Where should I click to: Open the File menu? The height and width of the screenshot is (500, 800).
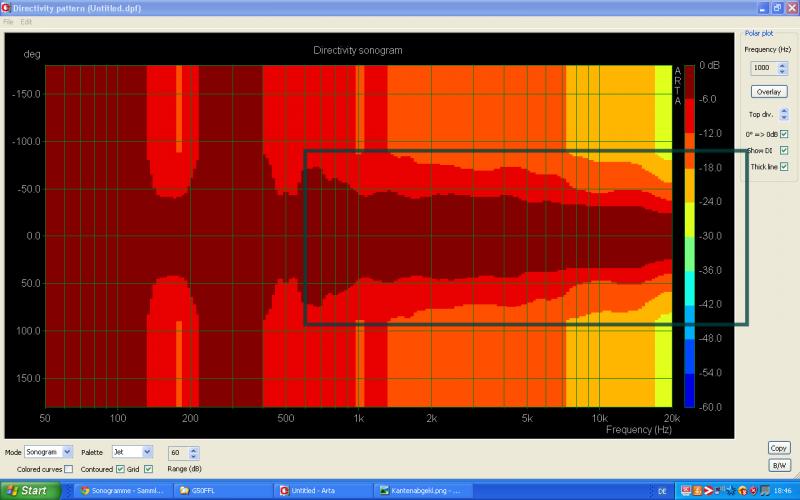point(8,21)
